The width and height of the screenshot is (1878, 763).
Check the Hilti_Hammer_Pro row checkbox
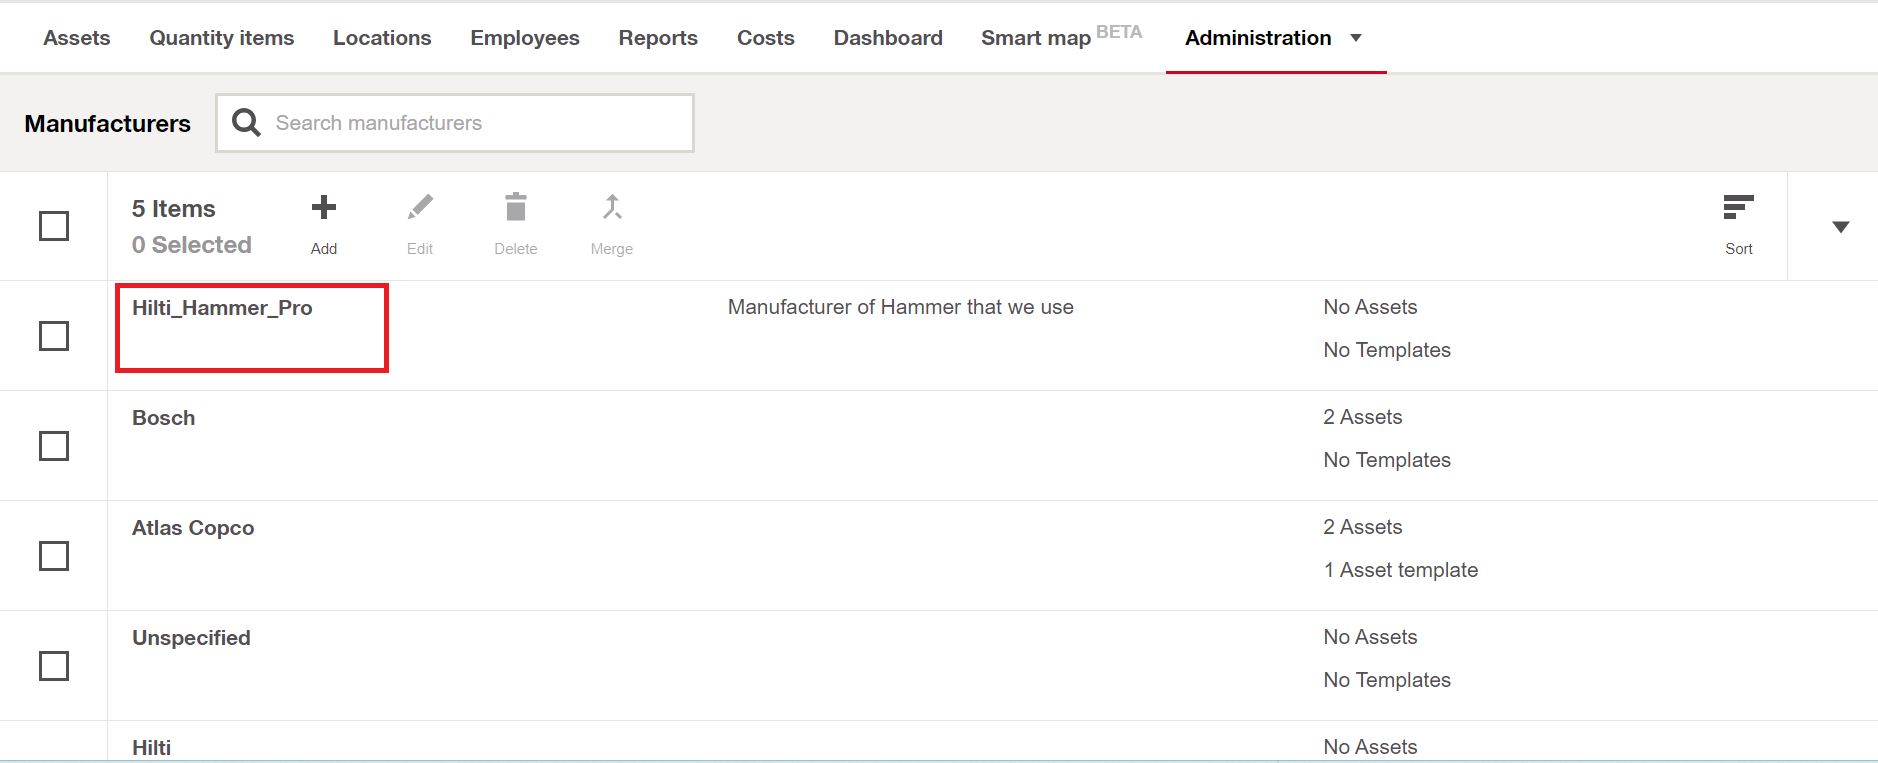[54, 336]
